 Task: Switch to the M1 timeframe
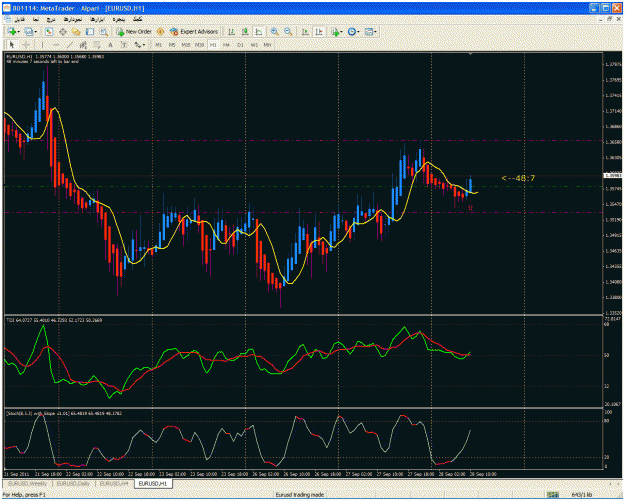coord(159,45)
